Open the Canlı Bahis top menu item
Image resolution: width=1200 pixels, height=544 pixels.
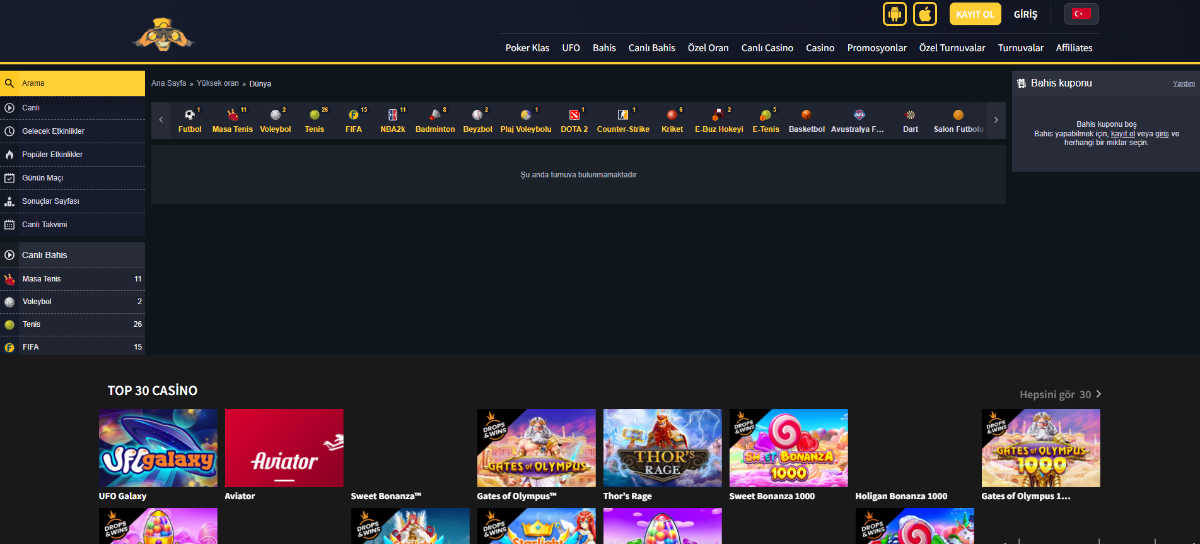coord(652,48)
